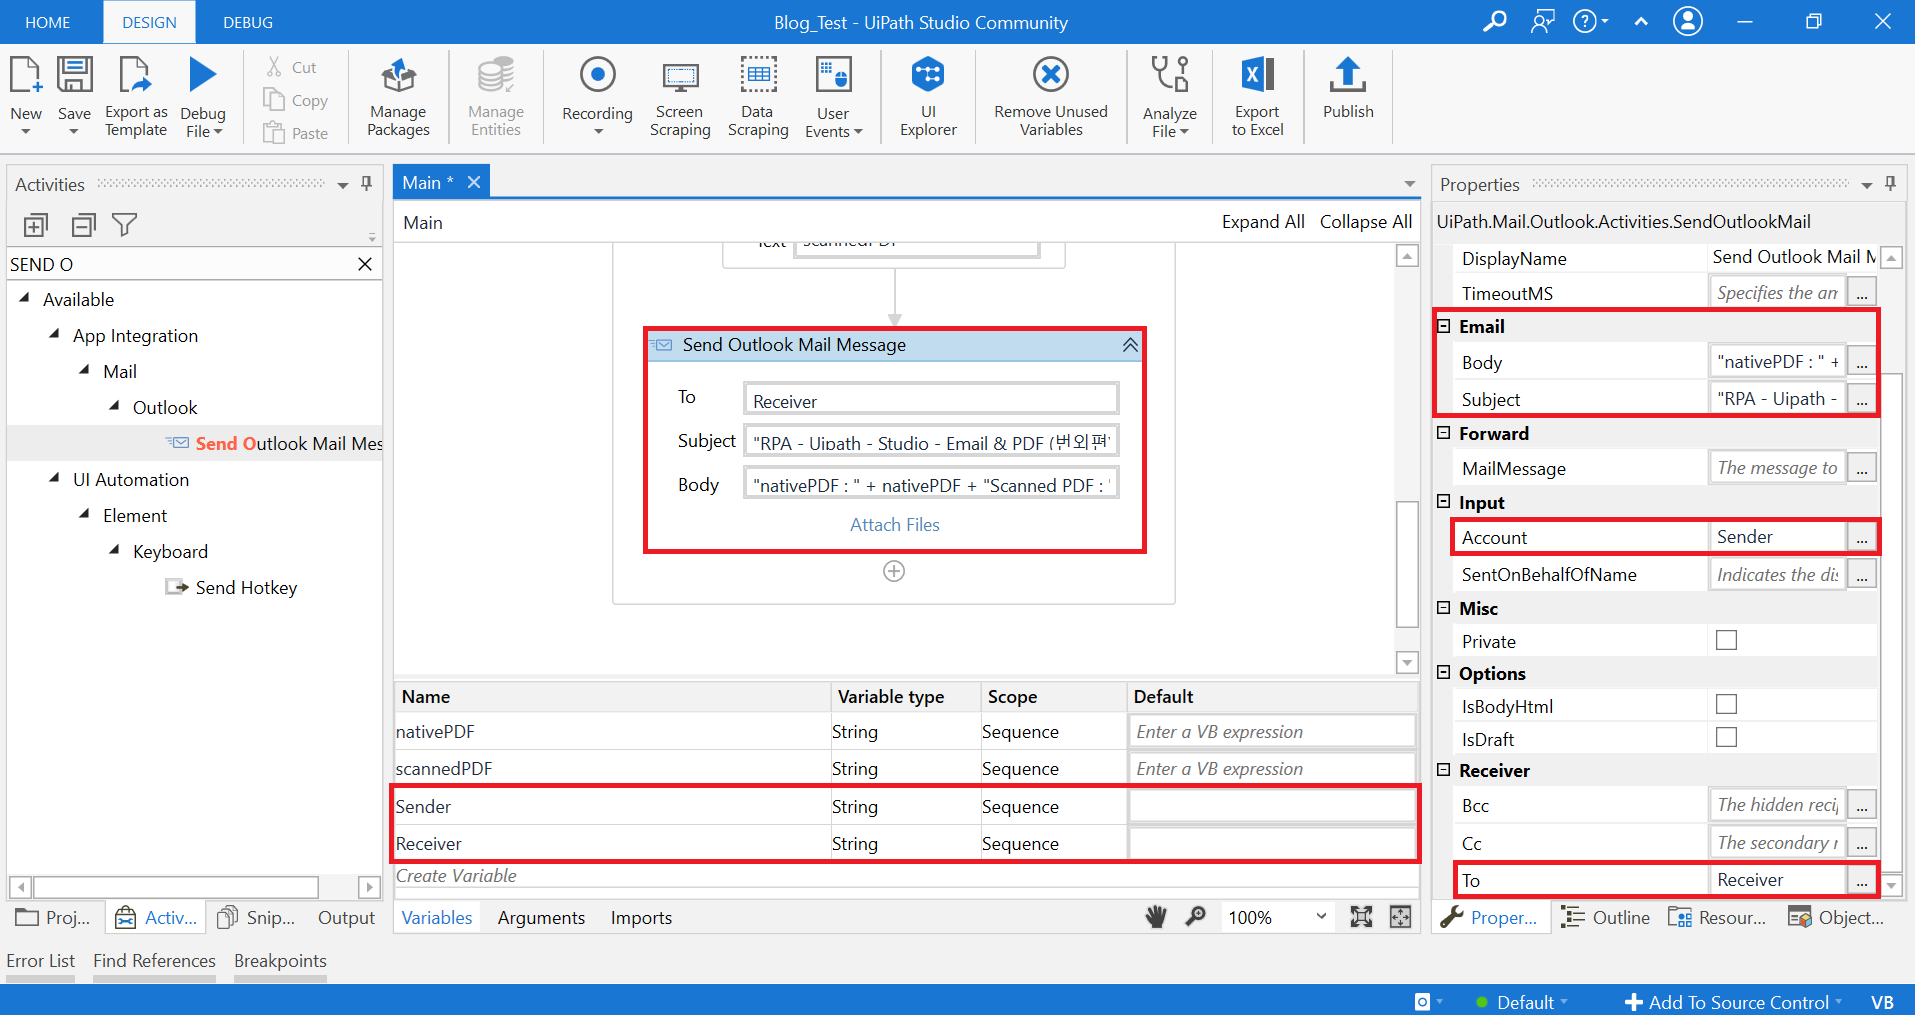1915x1015 pixels.
Task: Click fit to screen icon
Action: coord(1361,917)
